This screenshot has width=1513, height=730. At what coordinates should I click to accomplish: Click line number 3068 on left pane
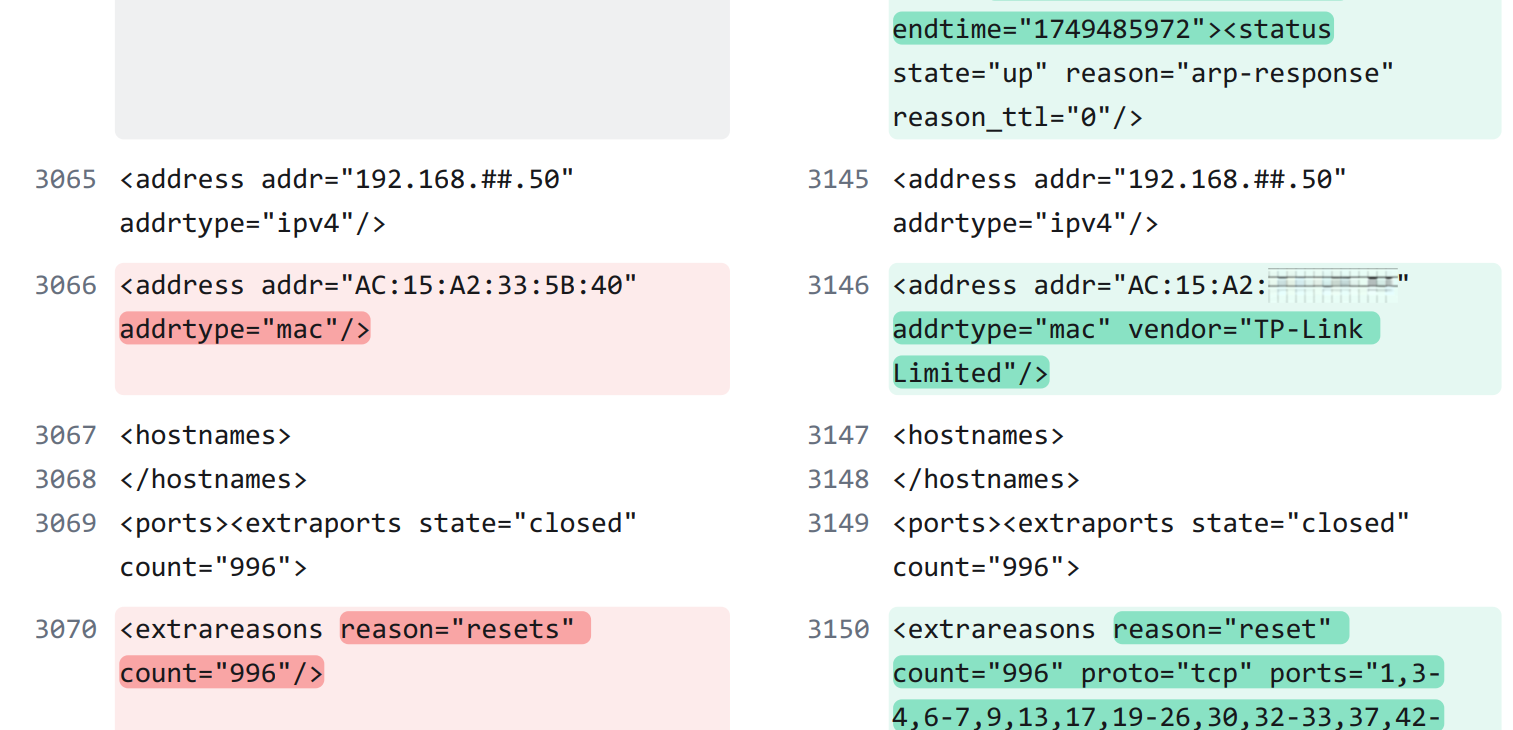[x=66, y=480]
